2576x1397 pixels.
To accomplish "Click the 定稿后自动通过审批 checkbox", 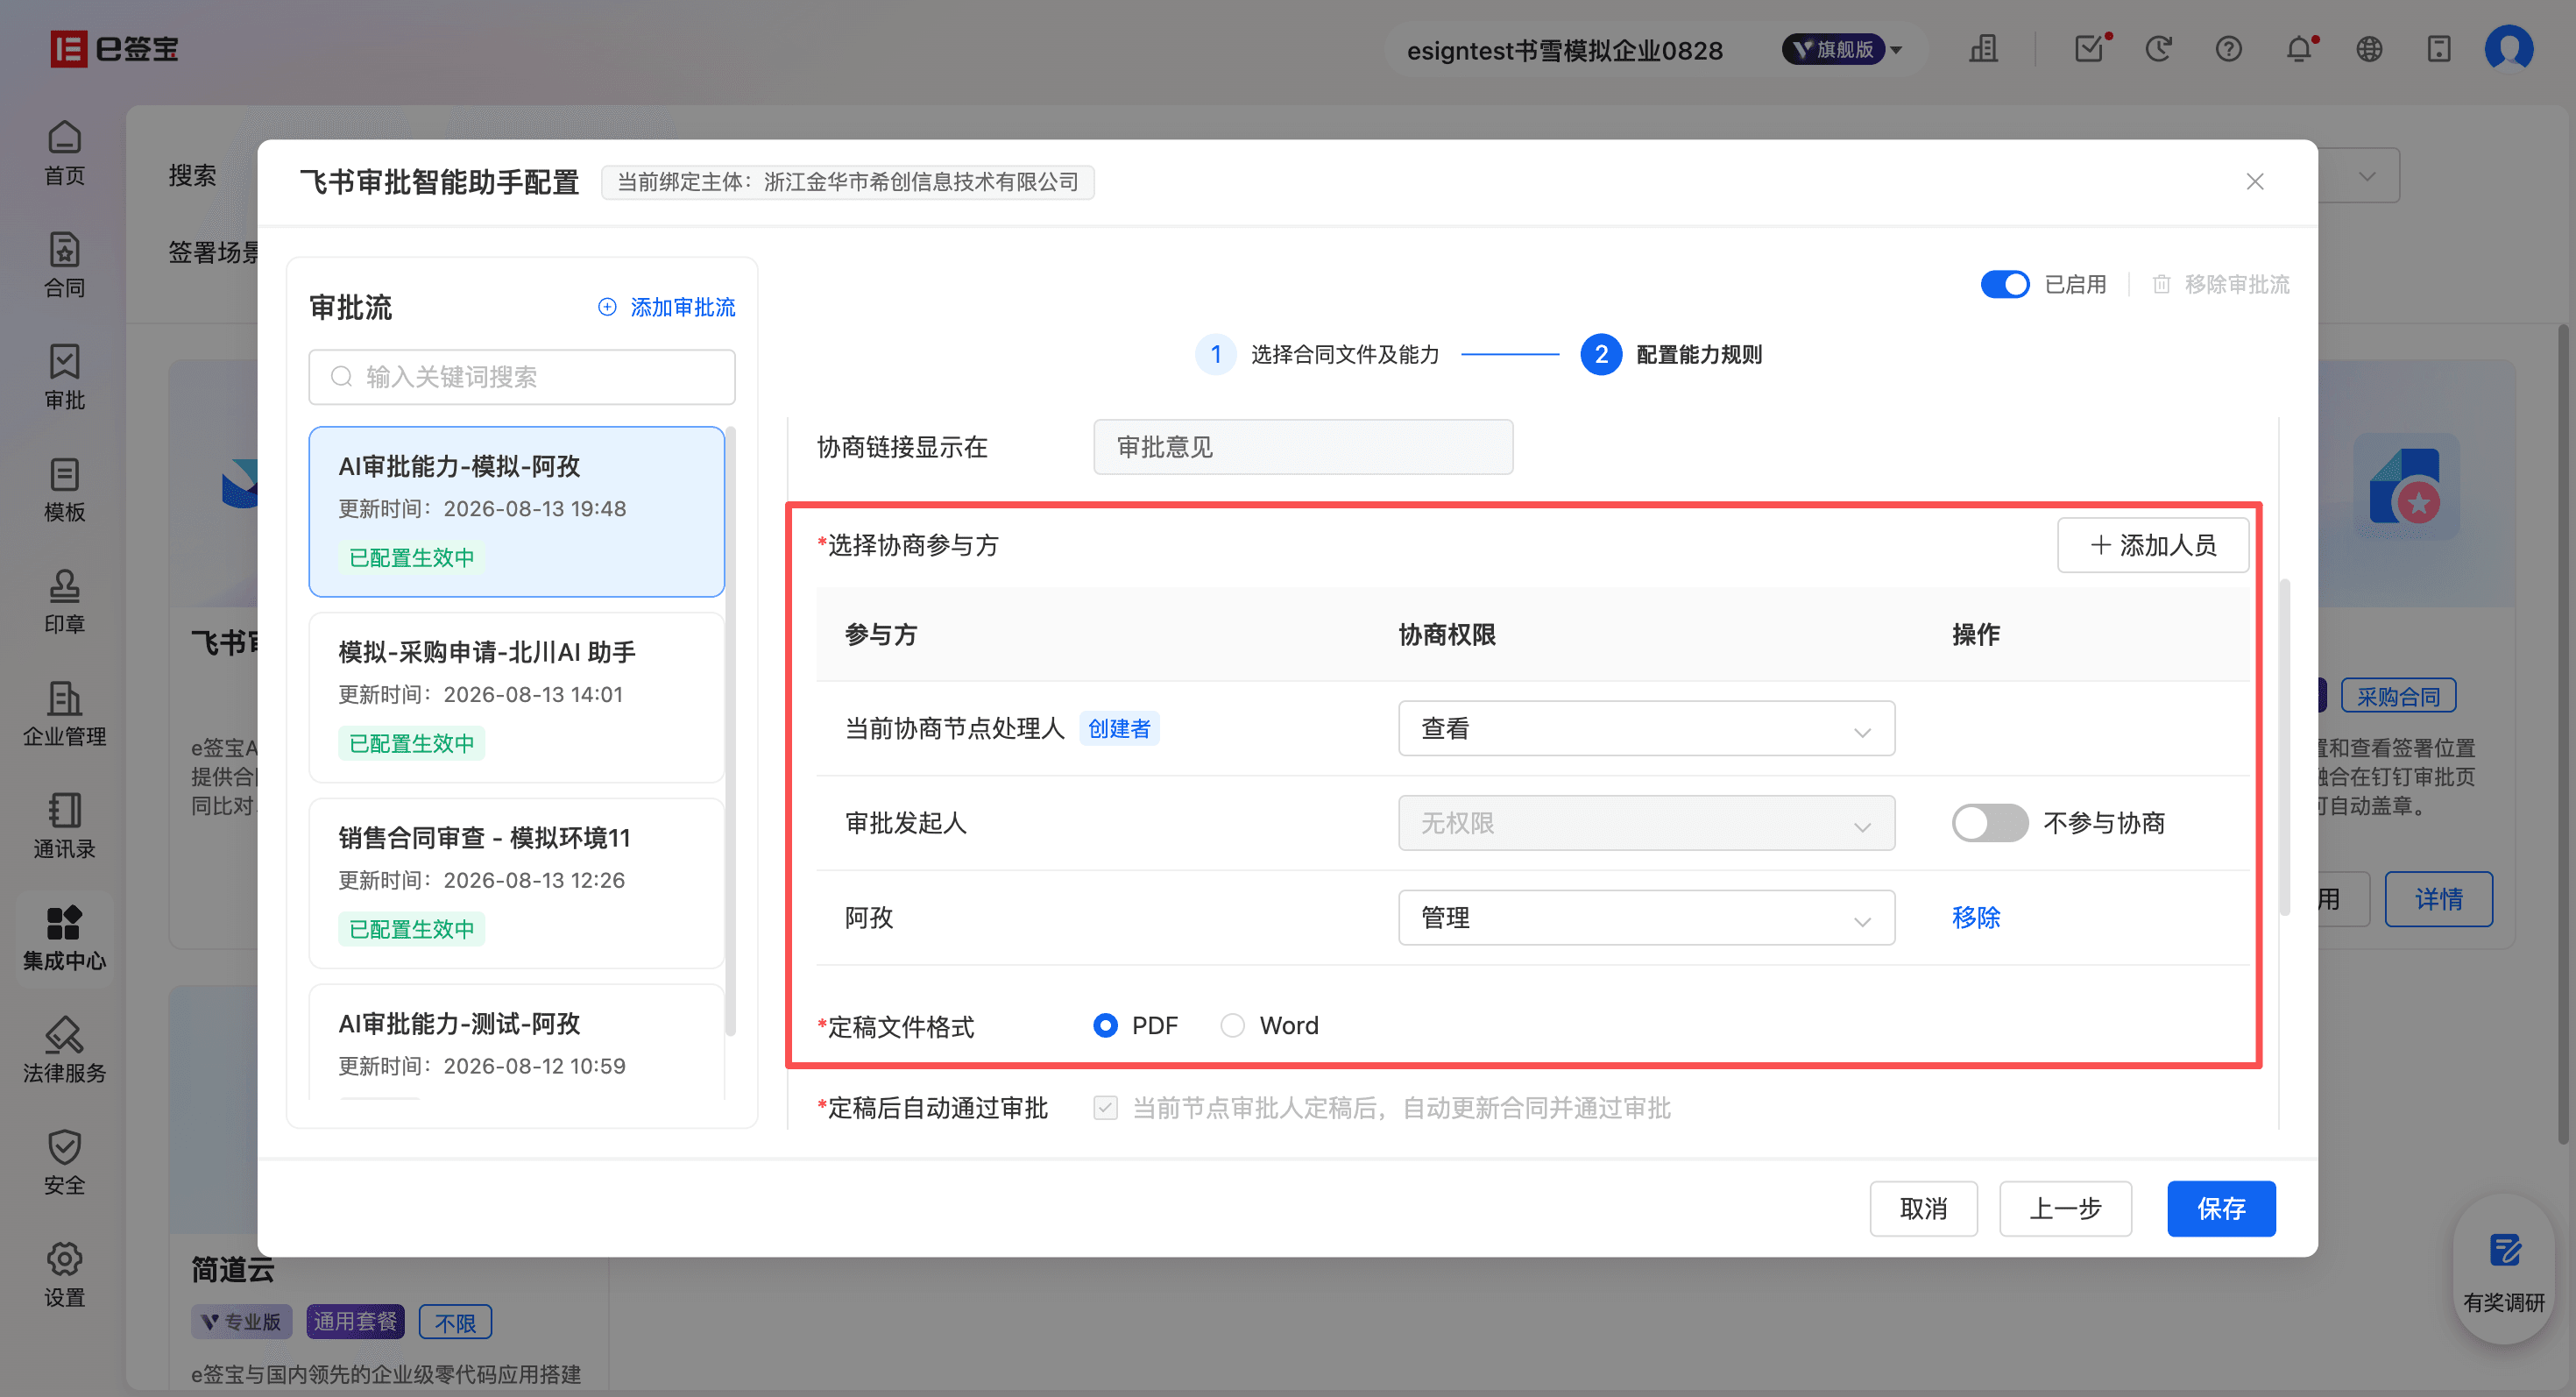I will click(x=1105, y=1107).
